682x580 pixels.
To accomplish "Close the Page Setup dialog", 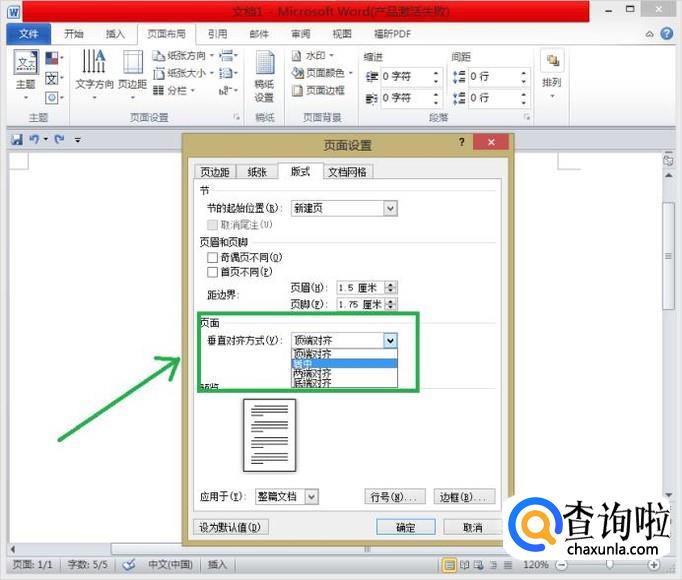I will 491,142.
